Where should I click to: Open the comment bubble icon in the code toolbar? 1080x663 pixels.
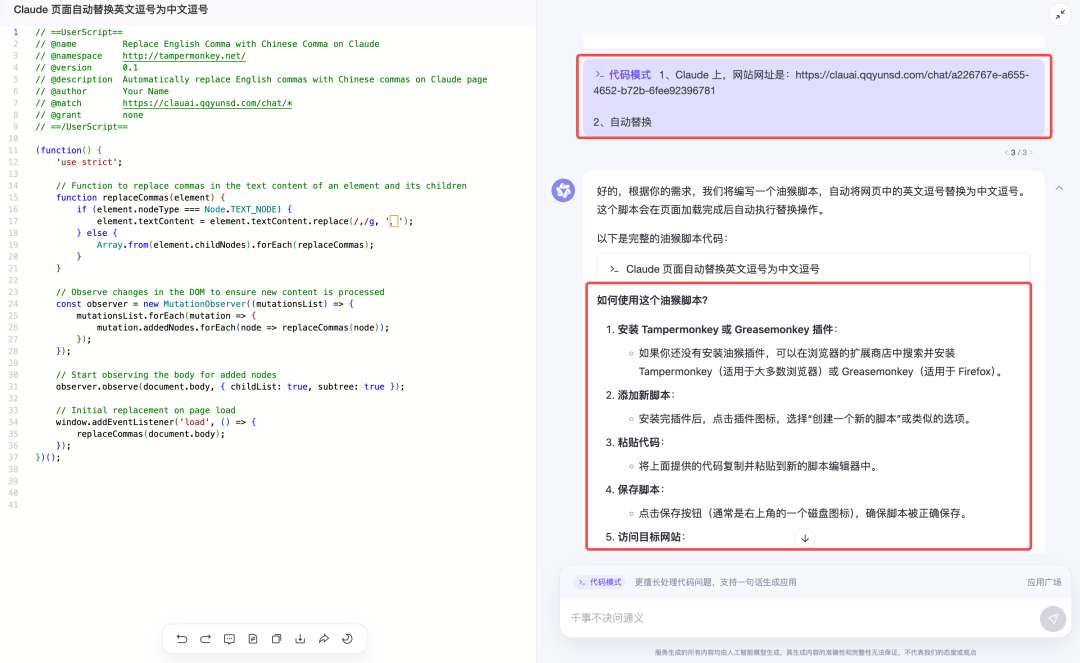tap(229, 639)
